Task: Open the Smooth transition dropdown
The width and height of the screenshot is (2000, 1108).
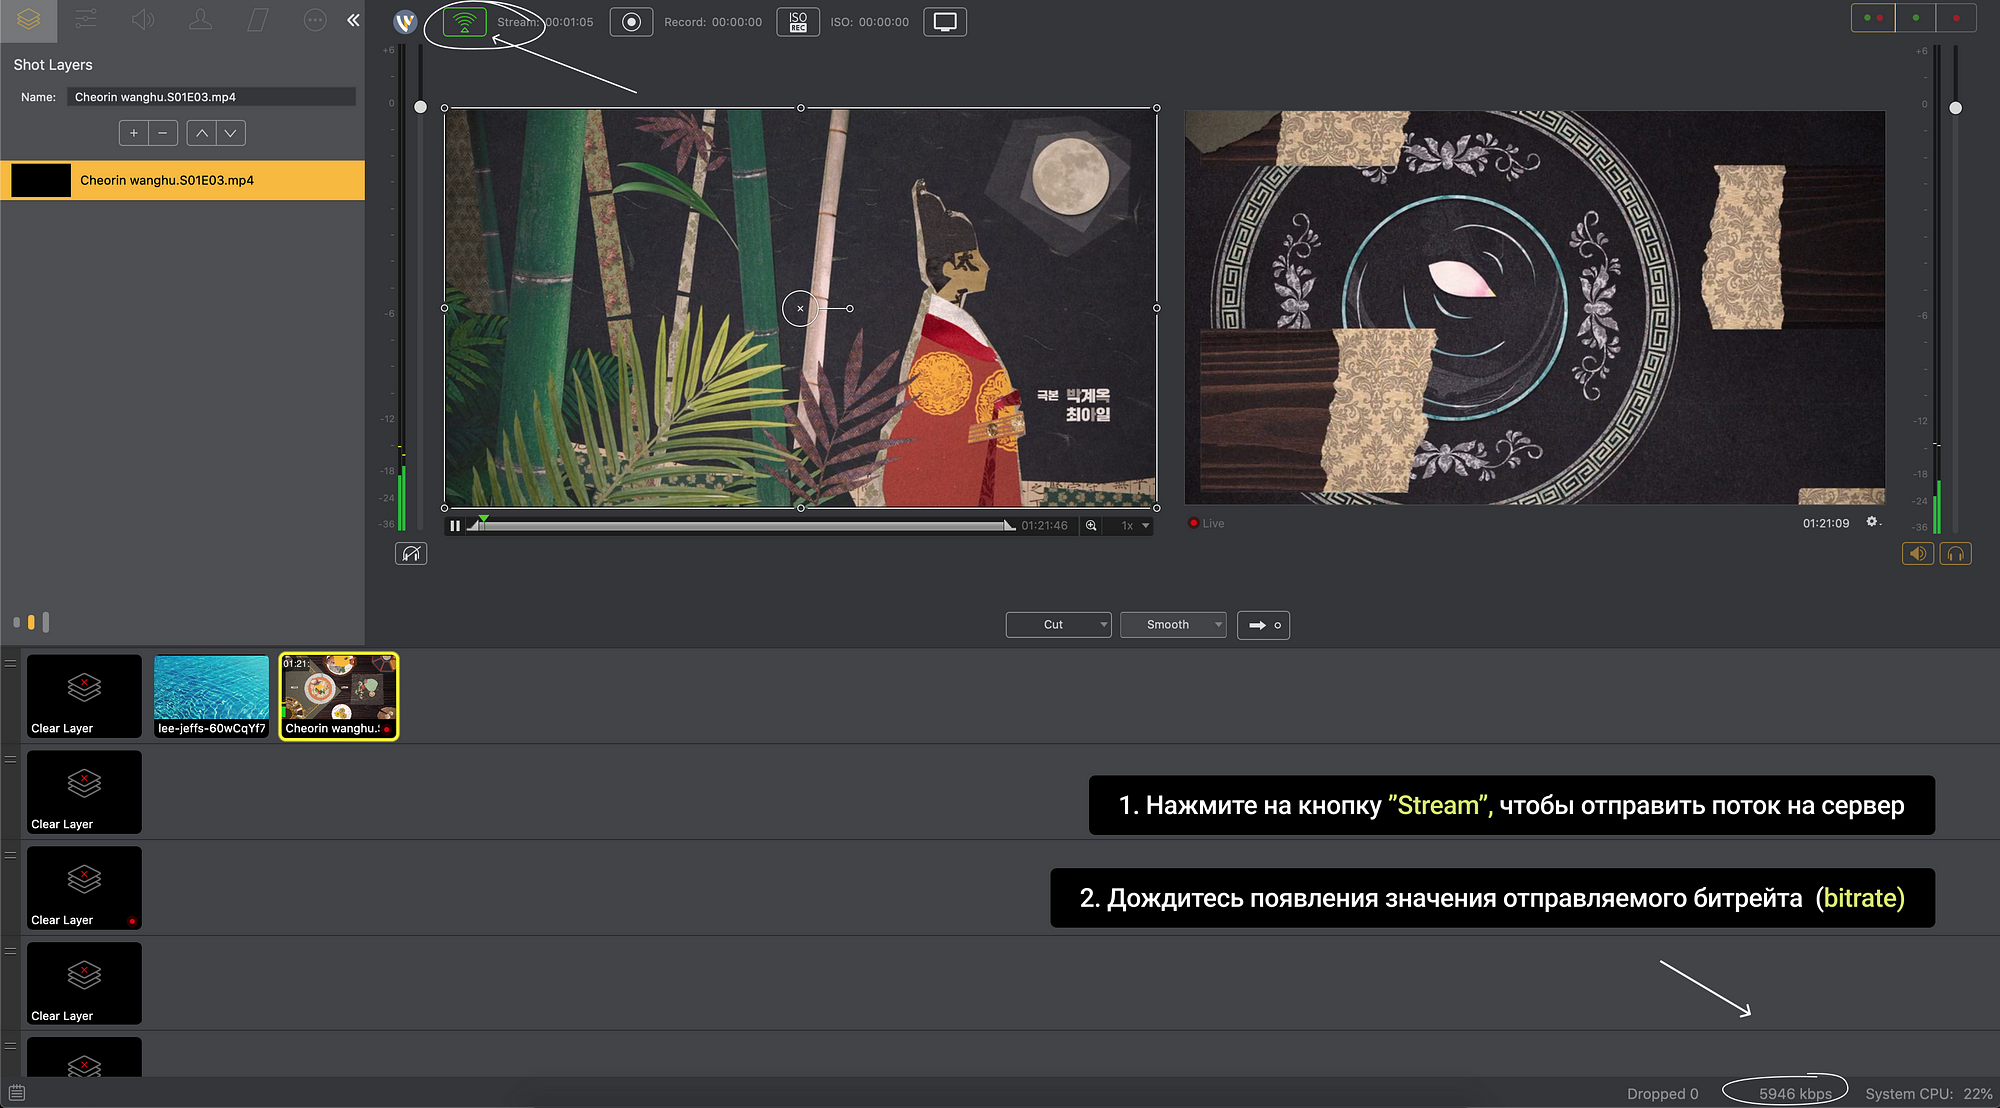Action: pyautogui.click(x=1173, y=625)
